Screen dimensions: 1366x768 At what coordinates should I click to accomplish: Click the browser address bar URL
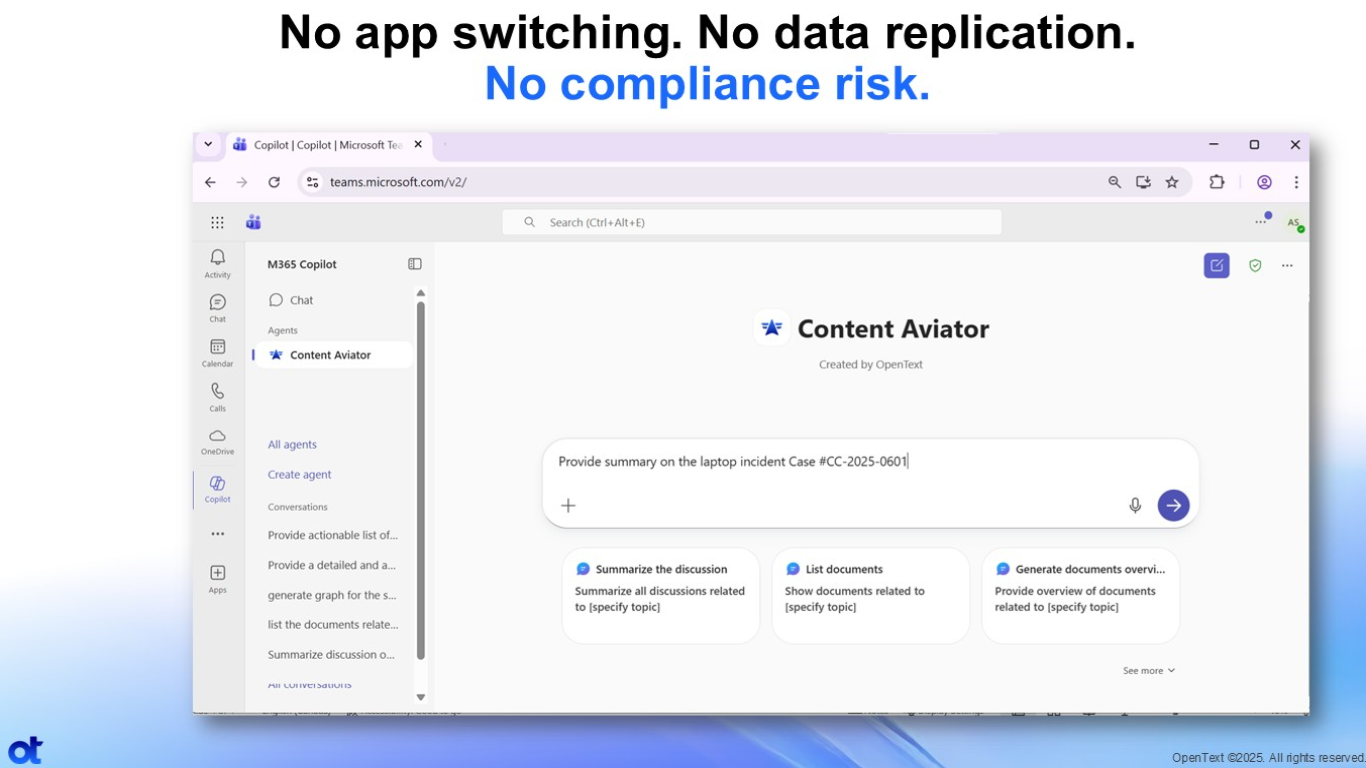tap(398, 182)
